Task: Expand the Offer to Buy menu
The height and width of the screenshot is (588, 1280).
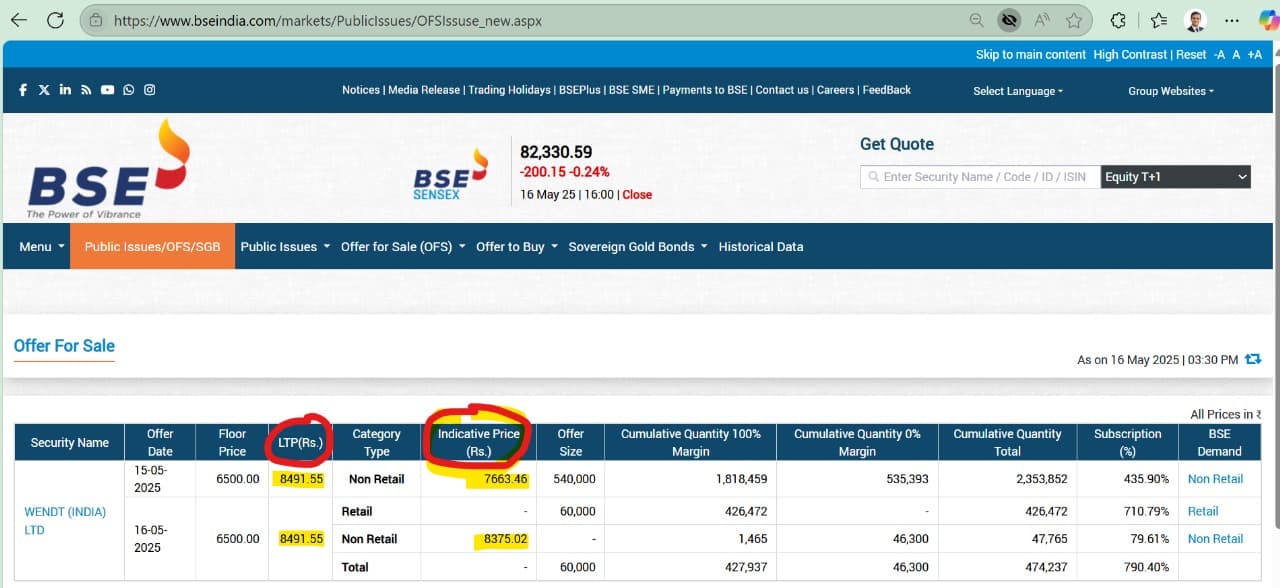Action: click(517, 246)
